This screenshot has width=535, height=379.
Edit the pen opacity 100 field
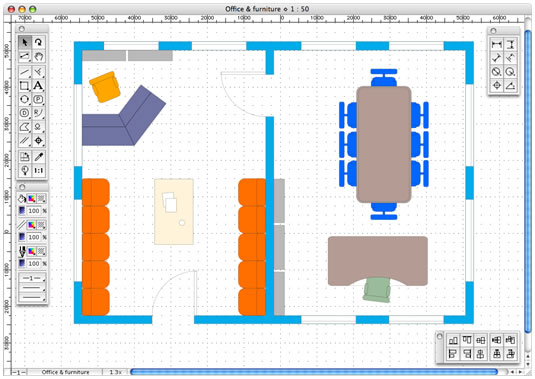point(34,263)
